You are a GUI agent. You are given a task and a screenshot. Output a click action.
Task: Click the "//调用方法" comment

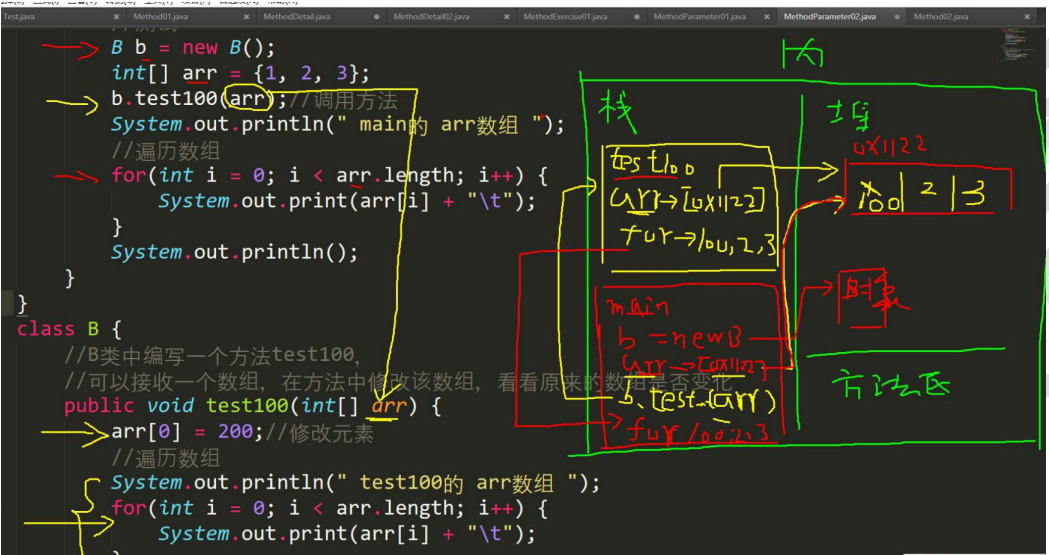click(344, 100)
